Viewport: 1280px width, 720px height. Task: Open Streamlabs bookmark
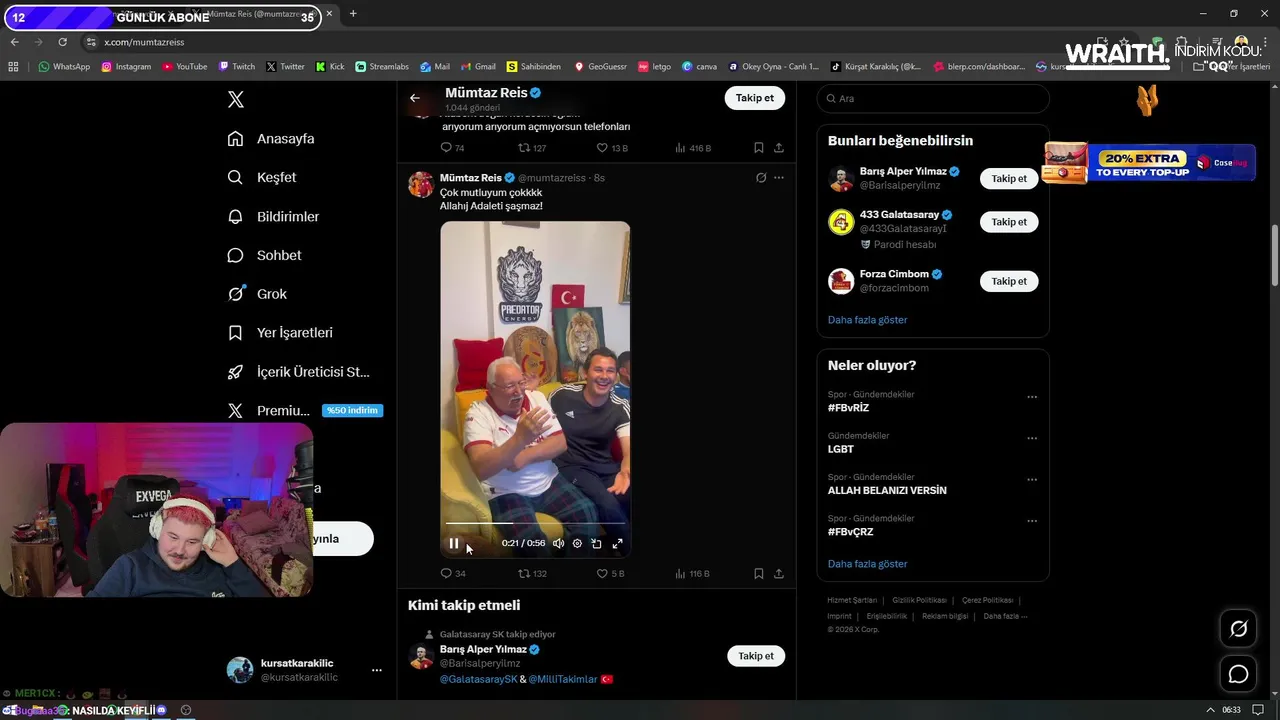pyautogui.click(x=382, y=67)
